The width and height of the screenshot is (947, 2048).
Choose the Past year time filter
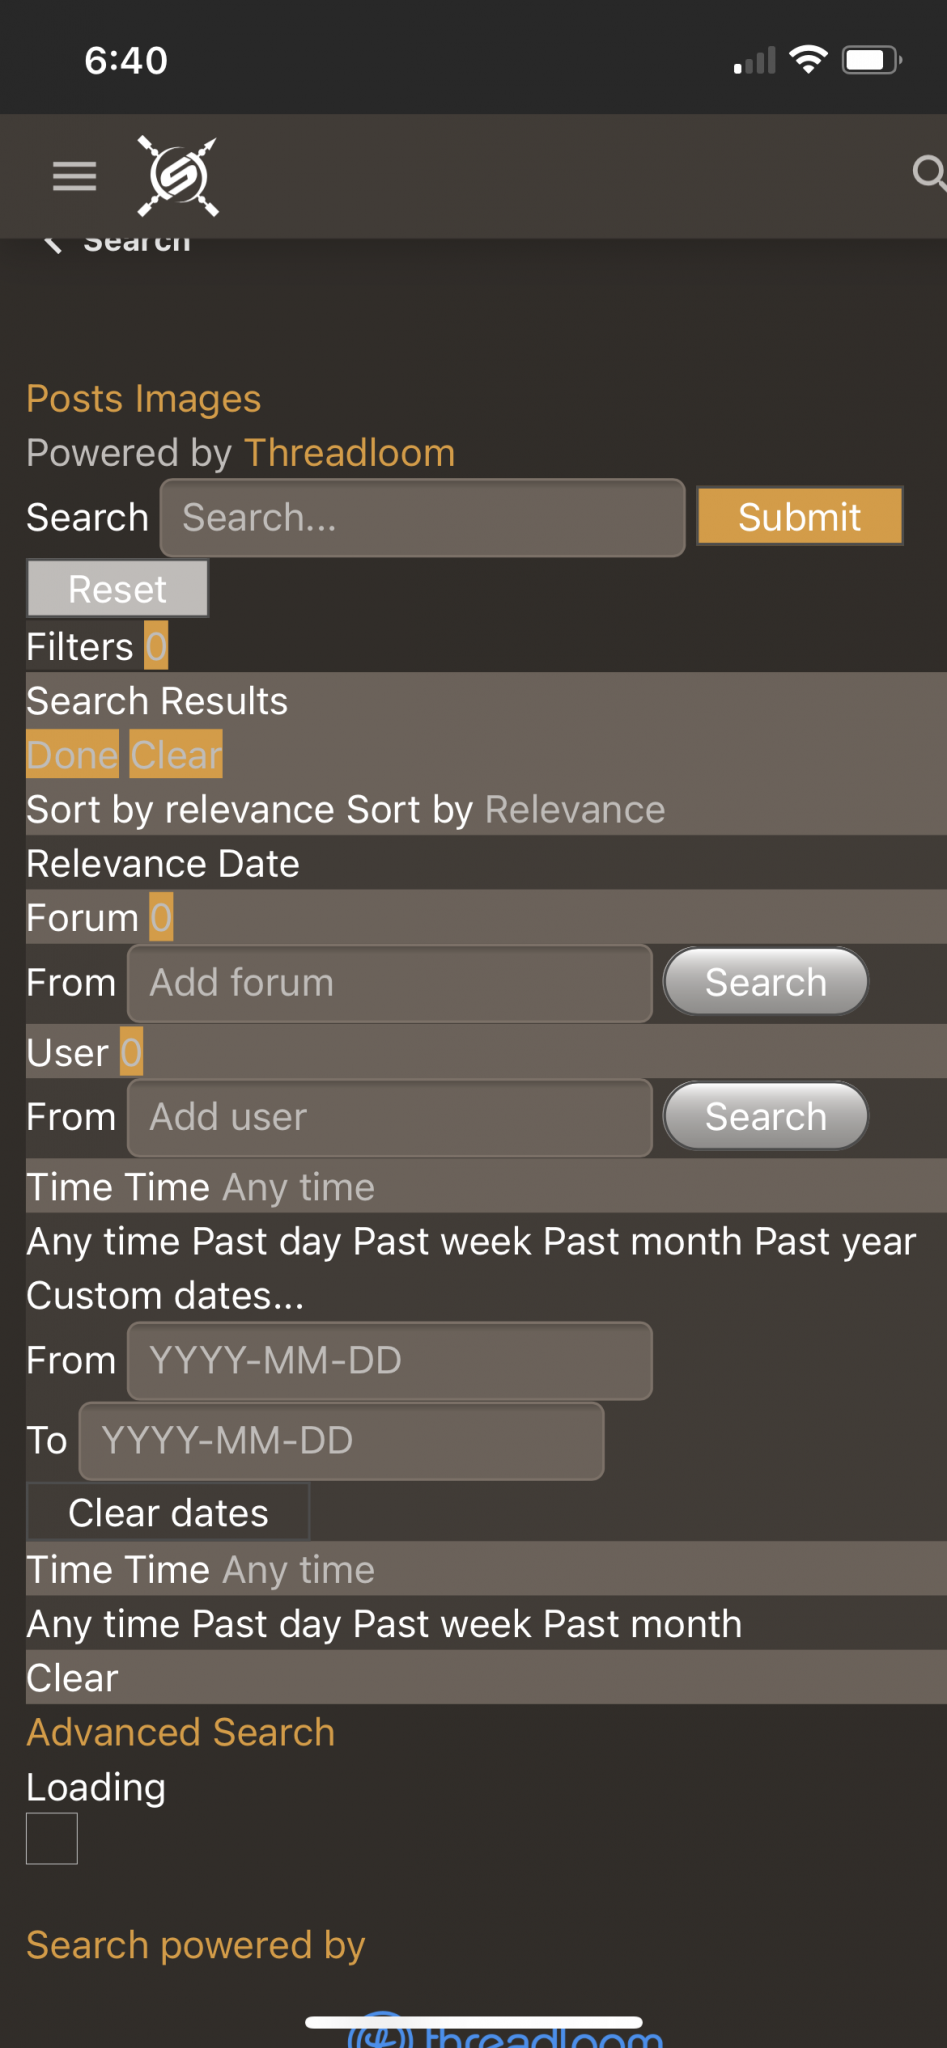pyautogui.click(x=835, y=1241)
